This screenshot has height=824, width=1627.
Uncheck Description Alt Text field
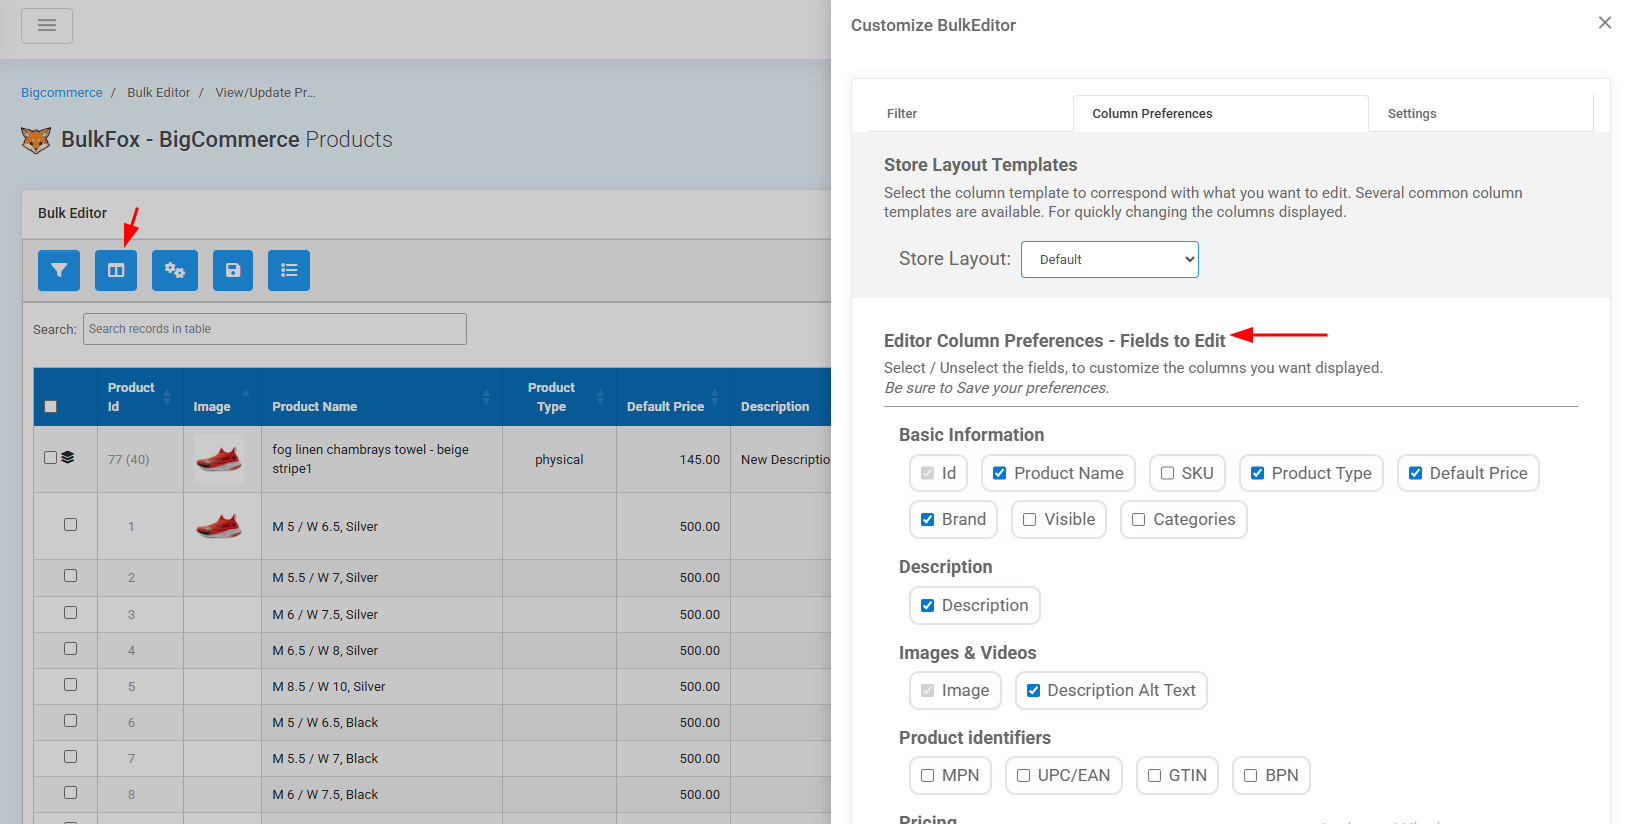tap(1033, 690)
